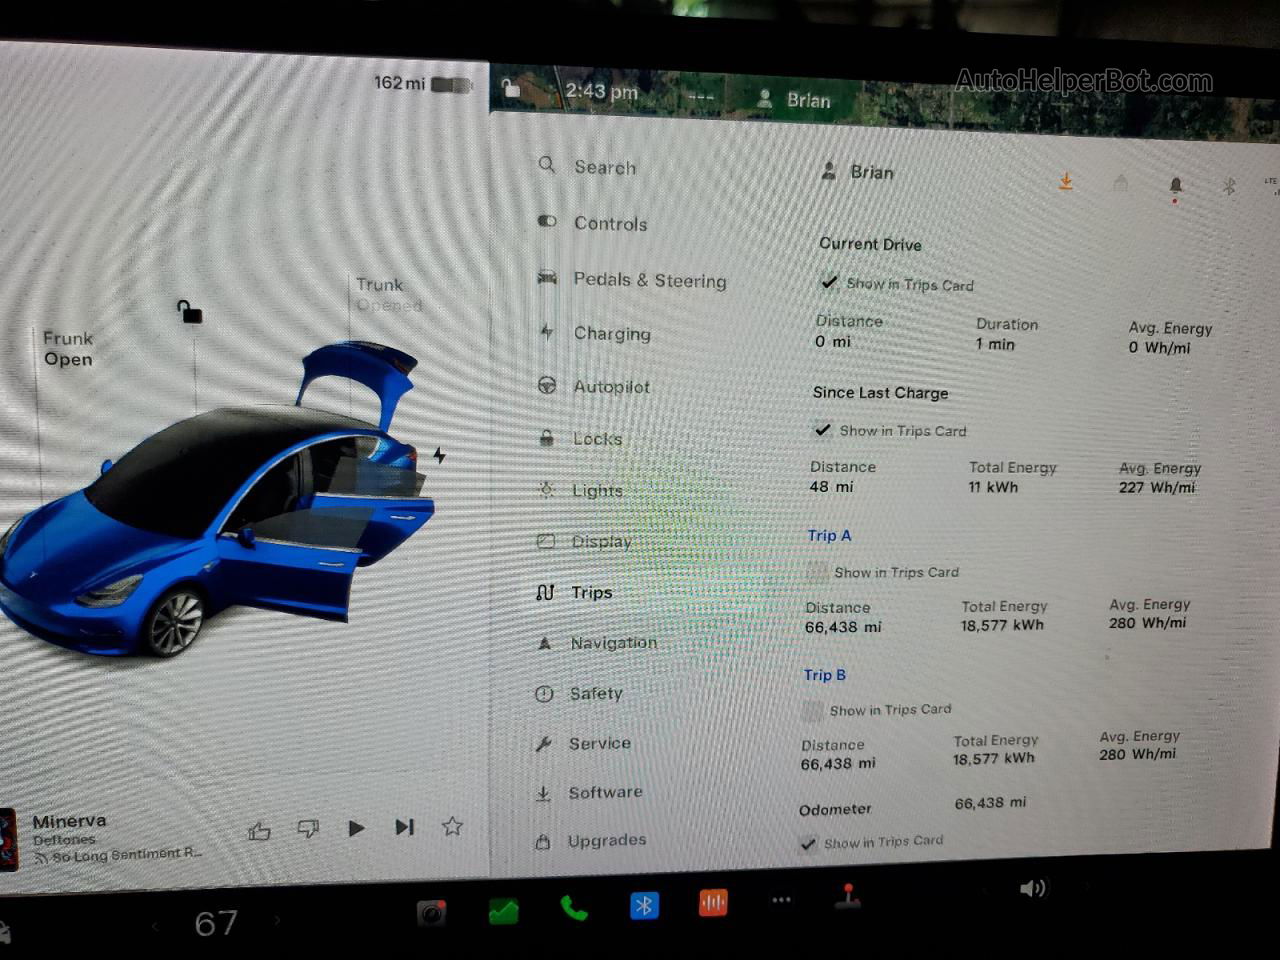Tap the lock icon in status bar
Image resolution: width=1280 pixels, height=960 pixels.
coord(511,89)
